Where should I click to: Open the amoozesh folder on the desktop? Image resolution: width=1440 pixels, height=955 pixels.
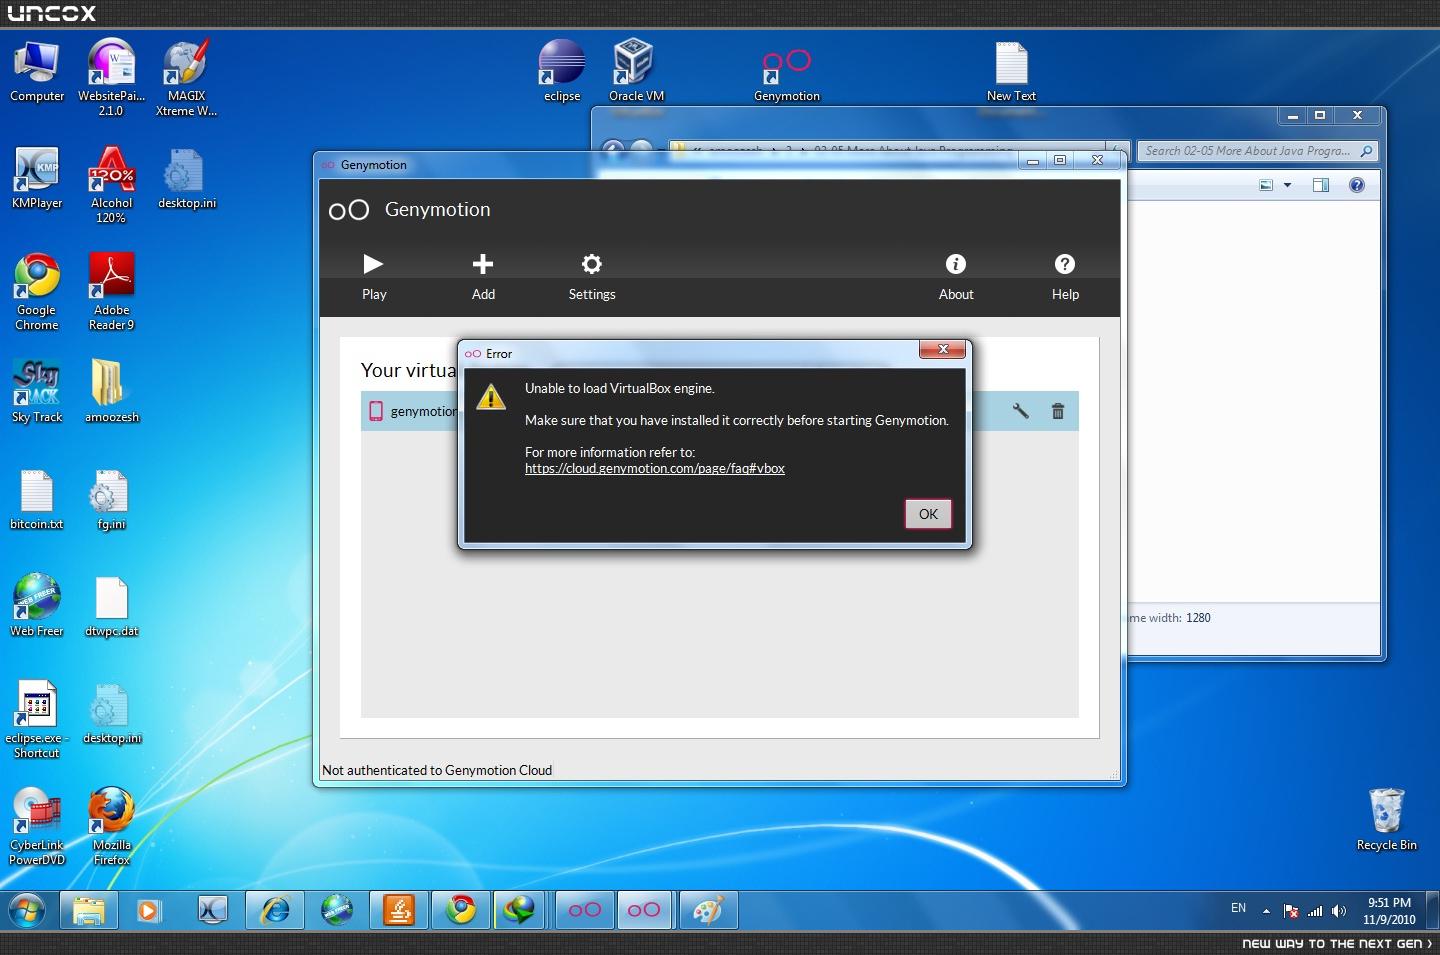111,392
